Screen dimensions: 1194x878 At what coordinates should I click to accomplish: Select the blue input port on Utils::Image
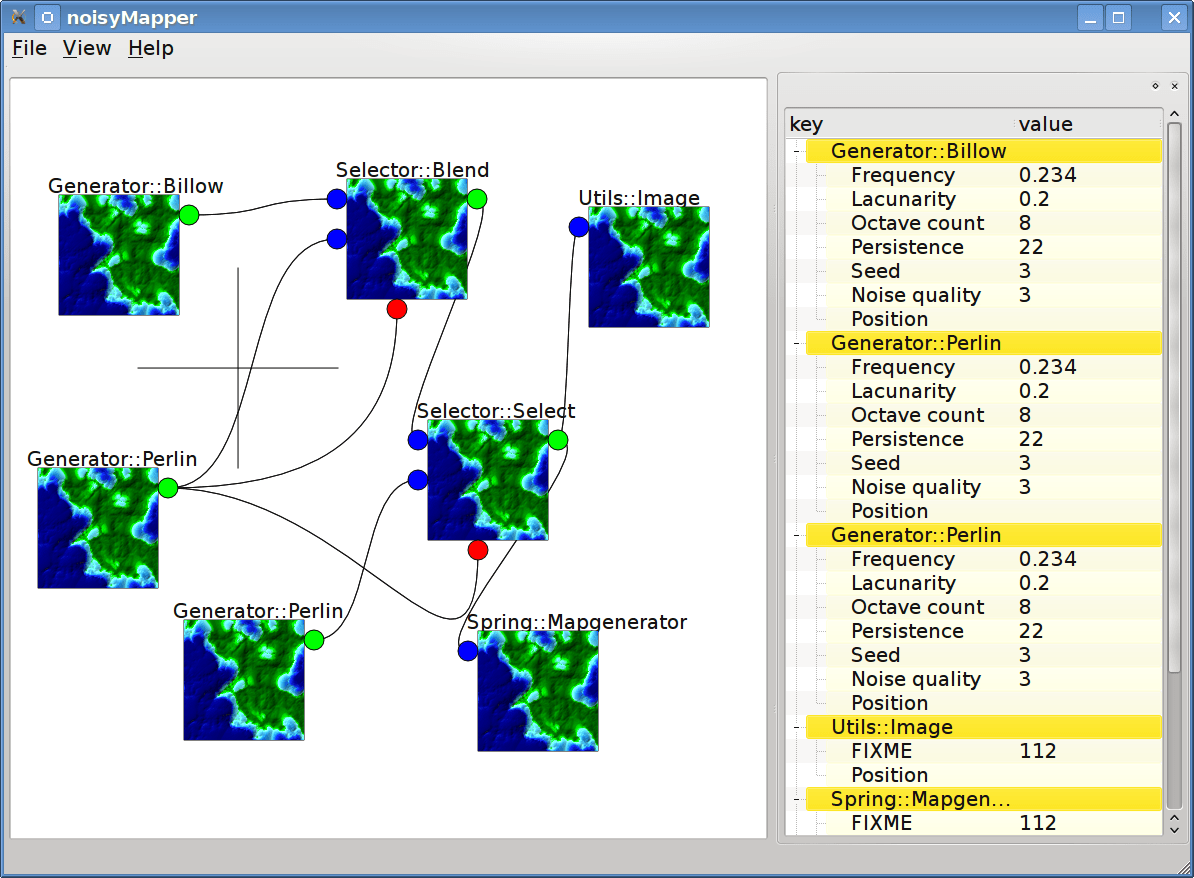pyautogui.click(x=578, y=226)
